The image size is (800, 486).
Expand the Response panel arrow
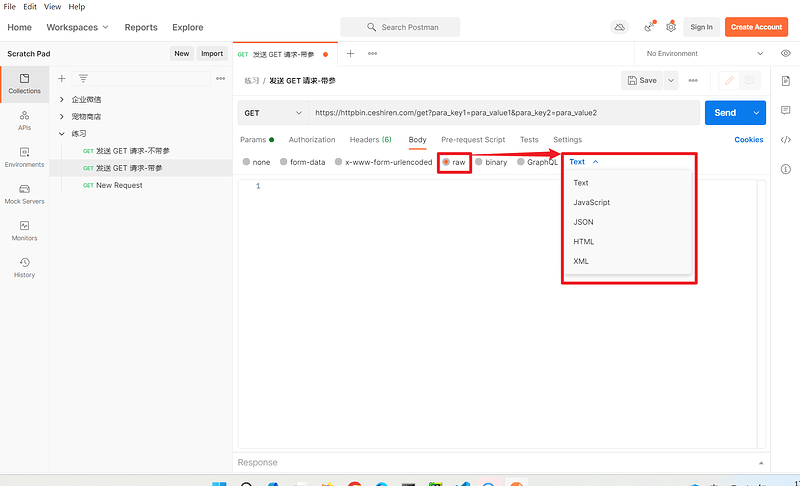[761, 463]
